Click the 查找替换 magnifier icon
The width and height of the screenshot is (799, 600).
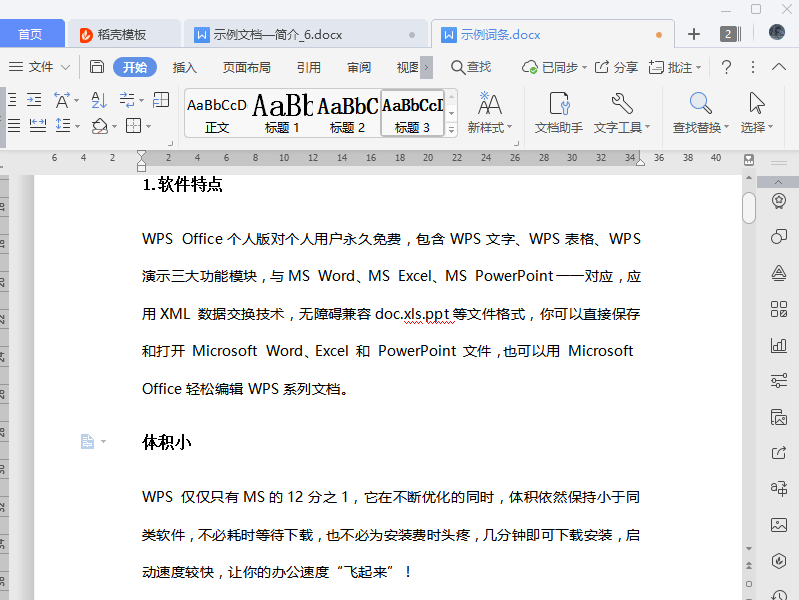(700, 103)
